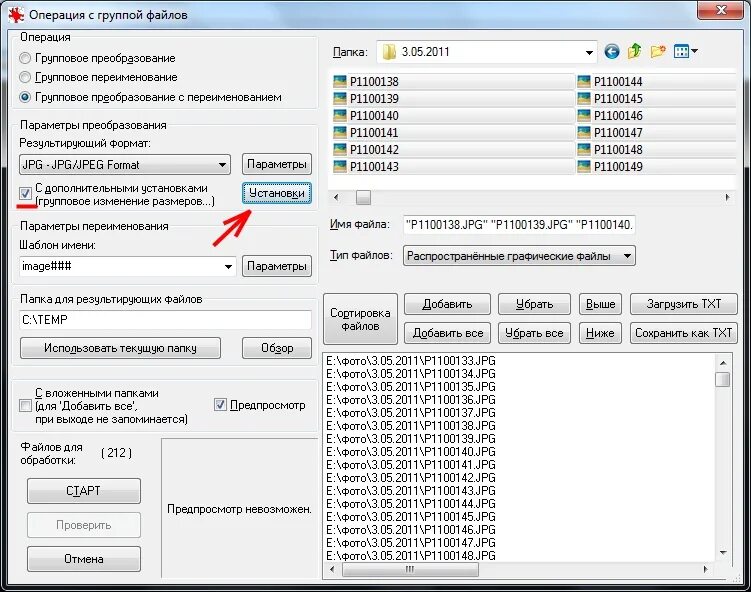Open rename Параметры button next to image###
The width and height of the screenshot is (751, 592).
pyautogui.click(x=277, y=266)
